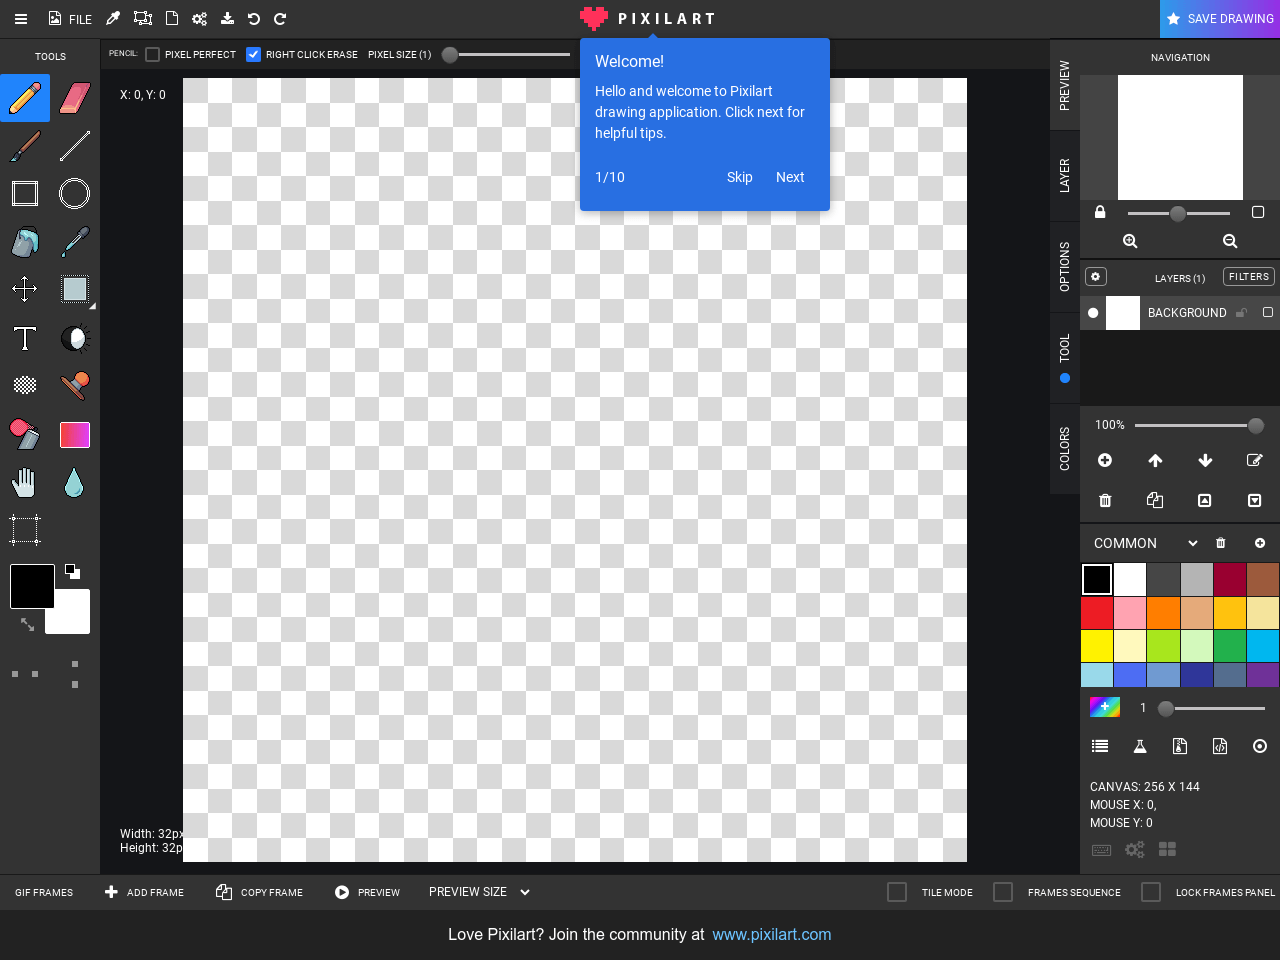
Task: Open the File menu
Action: pyautogui.click(x=70, y=19)
